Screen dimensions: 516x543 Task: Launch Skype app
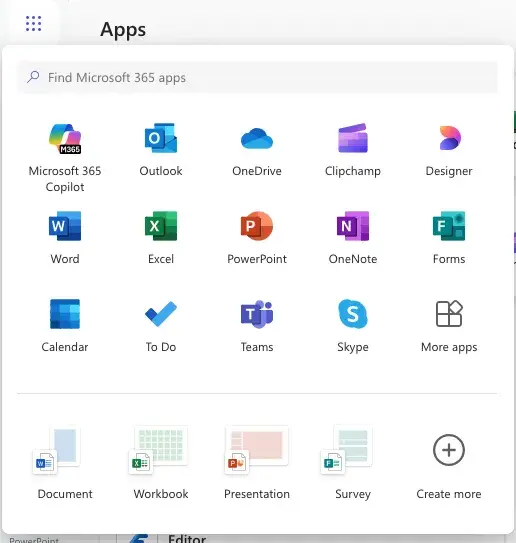(x=353, y=326)
